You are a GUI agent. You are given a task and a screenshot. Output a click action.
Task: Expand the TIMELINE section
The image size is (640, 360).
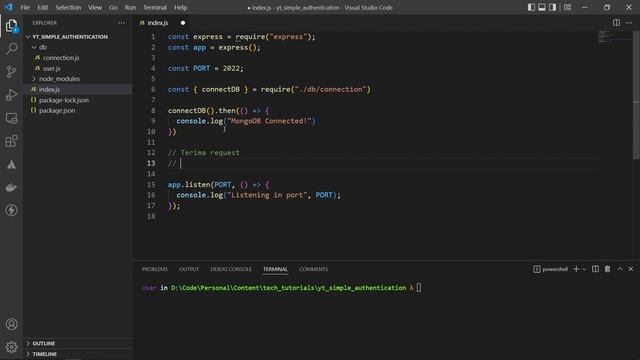click(x=28, y=354)
